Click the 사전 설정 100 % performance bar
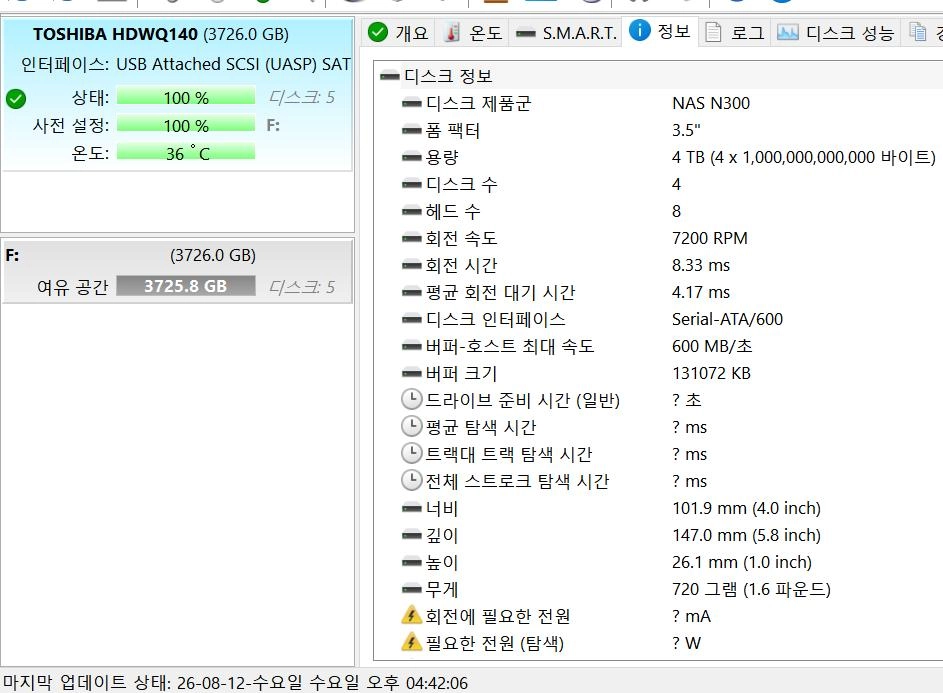This screenshot has width=943, height=693. 186,125
